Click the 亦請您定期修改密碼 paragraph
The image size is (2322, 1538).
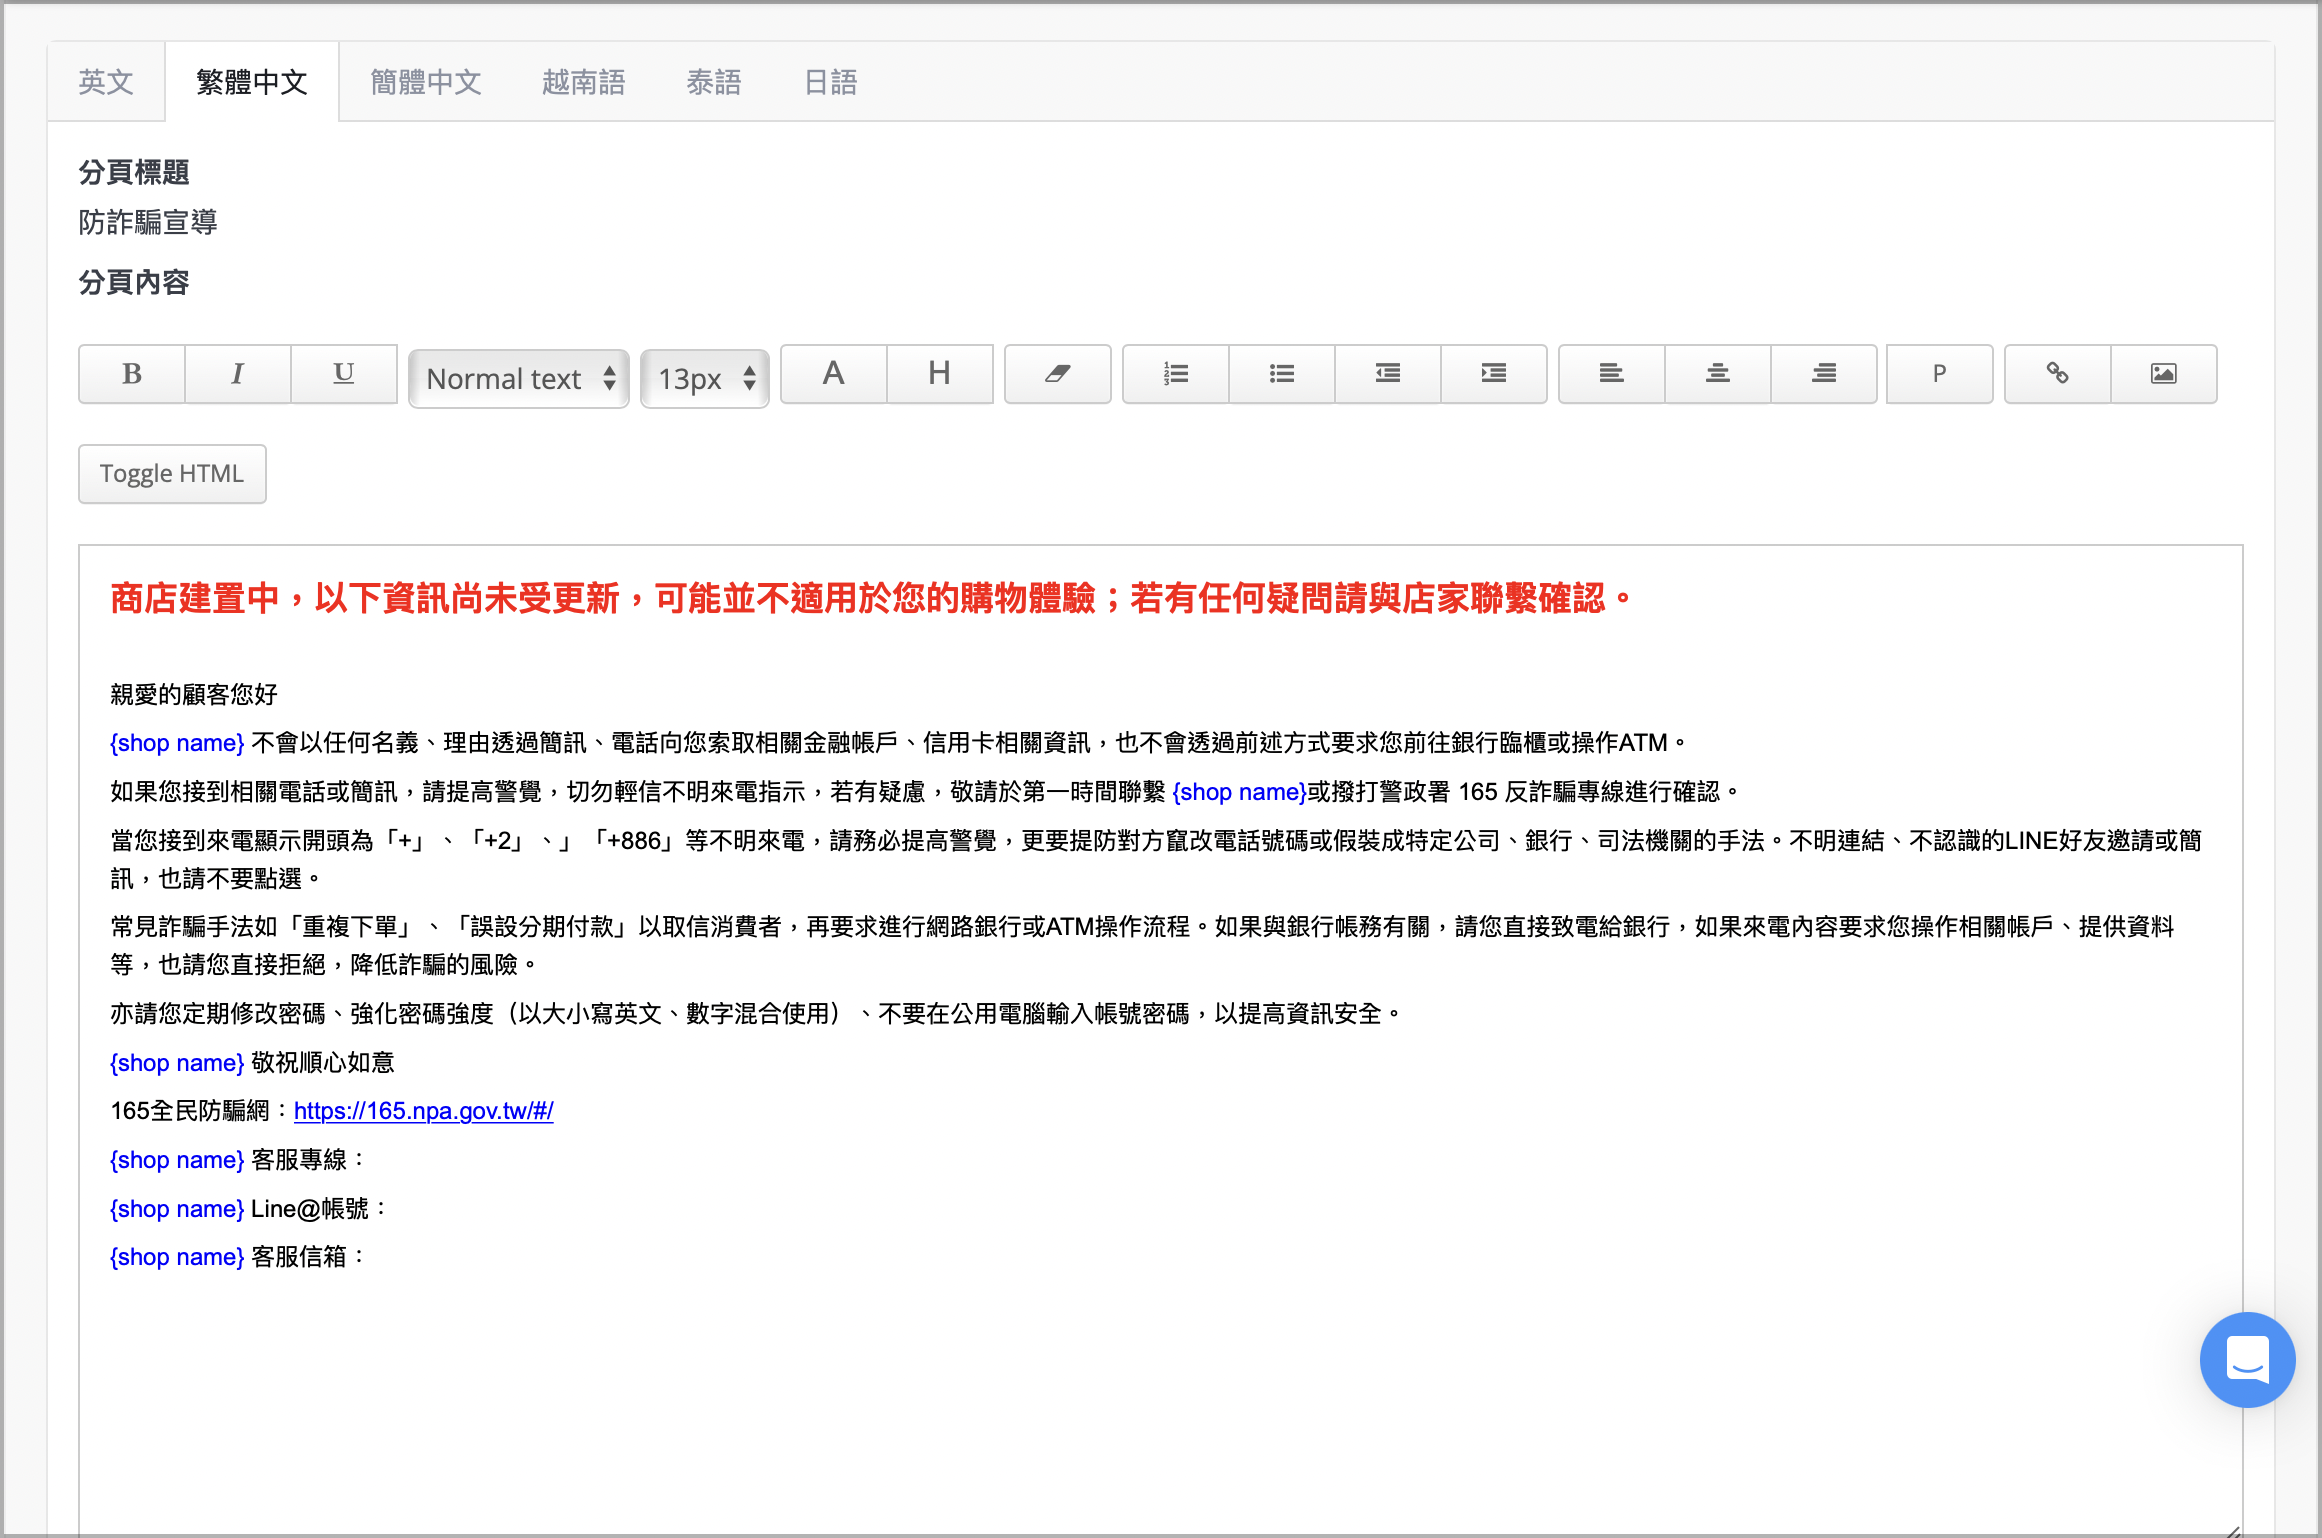click(756, 1014)
